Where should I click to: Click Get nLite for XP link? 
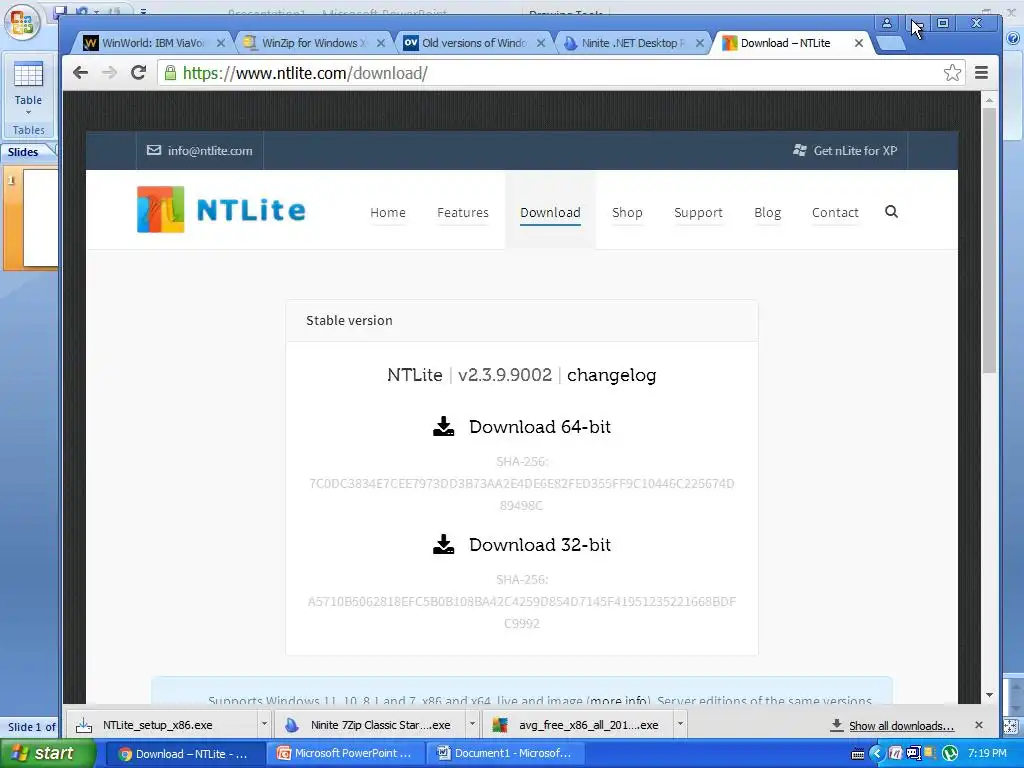point(855,151)
